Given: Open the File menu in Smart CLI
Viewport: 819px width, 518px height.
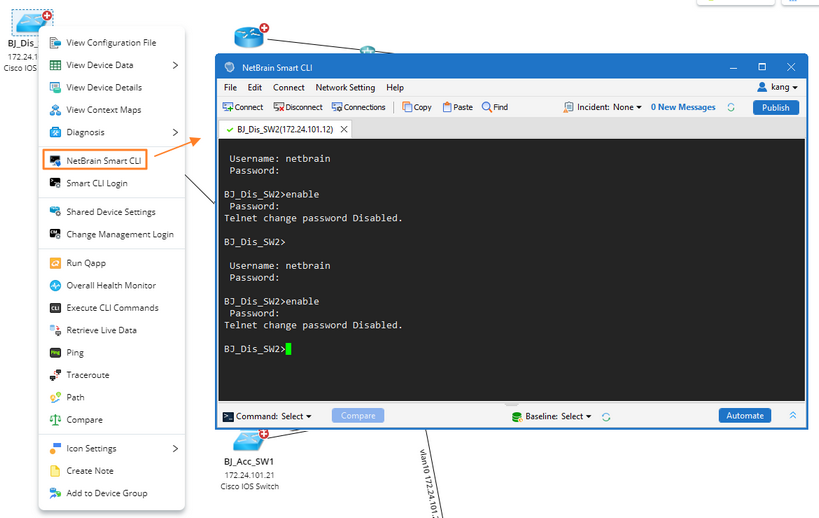Looking at the screenshot, I should point(230,88).
